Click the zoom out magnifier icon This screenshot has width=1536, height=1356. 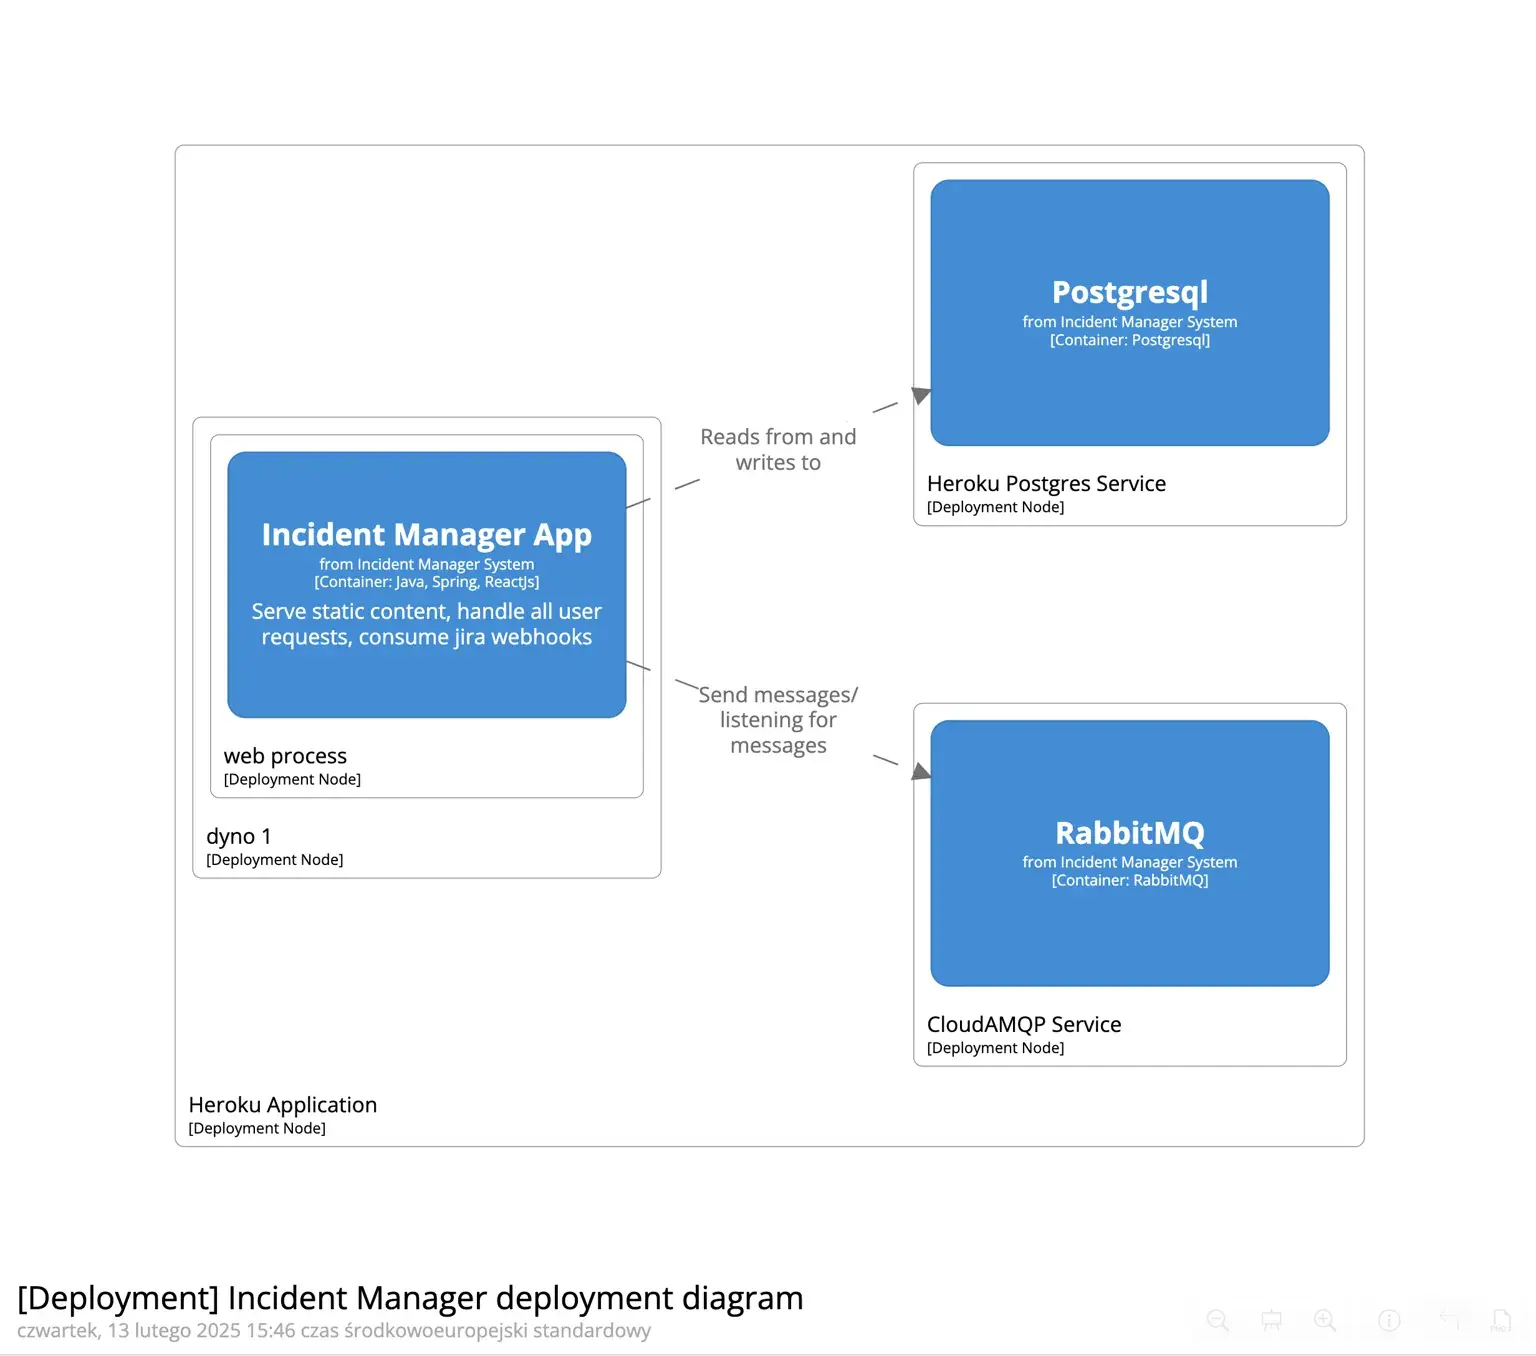tap(1217, 1320)
